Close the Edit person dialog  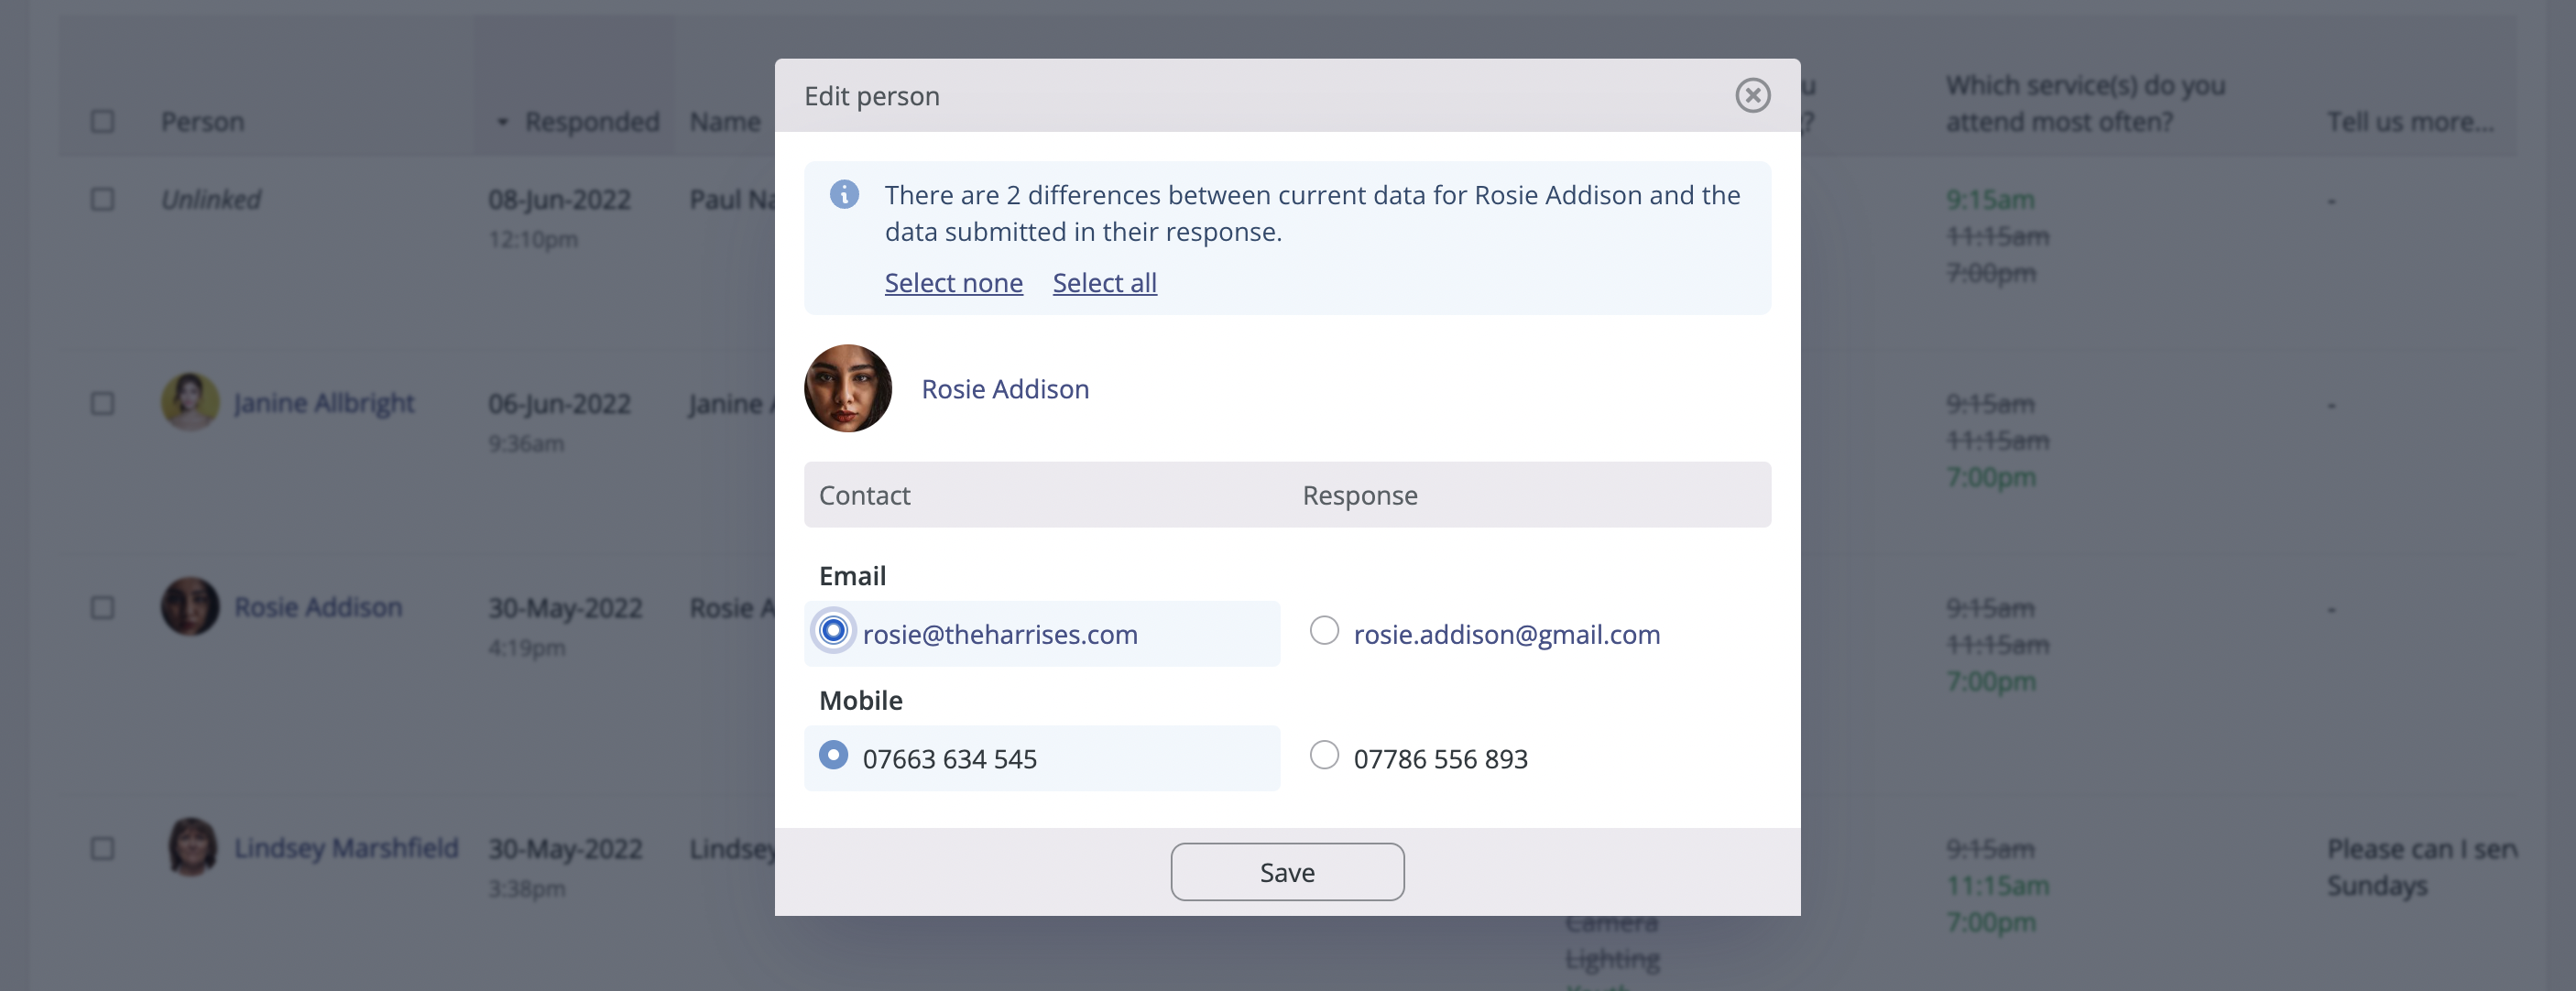(1752, 96)
